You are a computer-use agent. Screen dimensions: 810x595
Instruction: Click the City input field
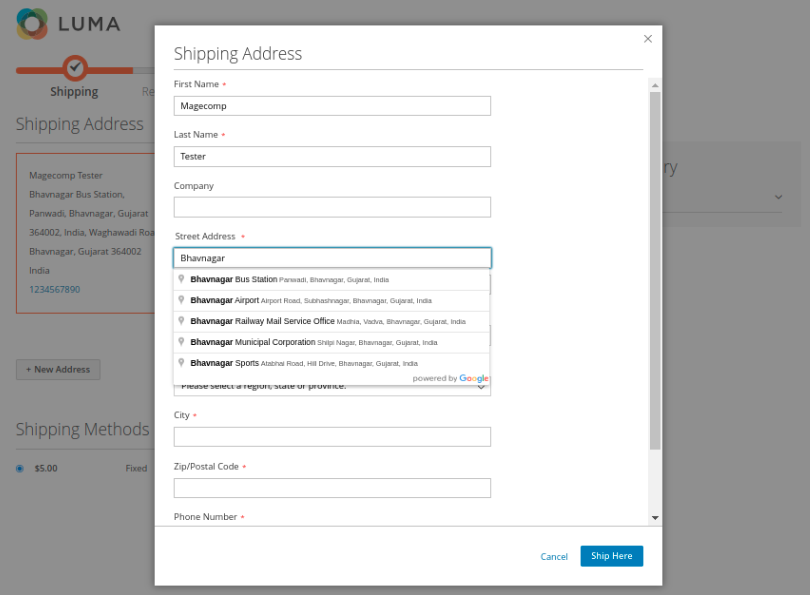(x=332, y=437)
